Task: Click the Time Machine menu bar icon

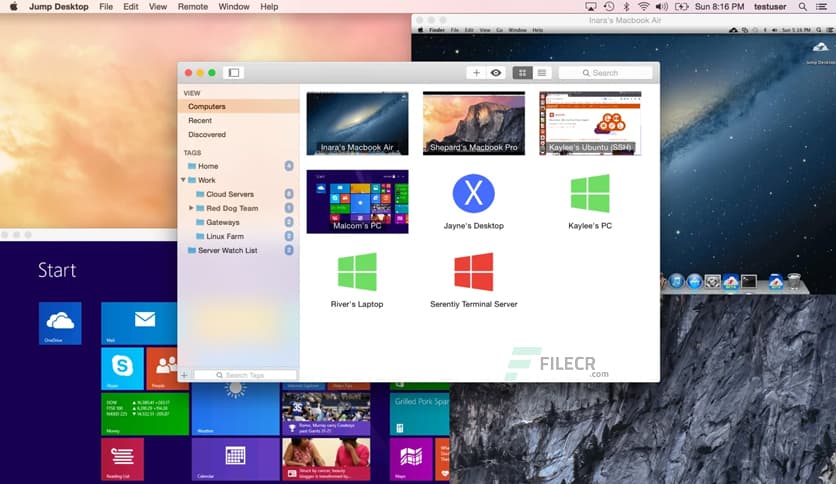Action: [x=609, y=6]
